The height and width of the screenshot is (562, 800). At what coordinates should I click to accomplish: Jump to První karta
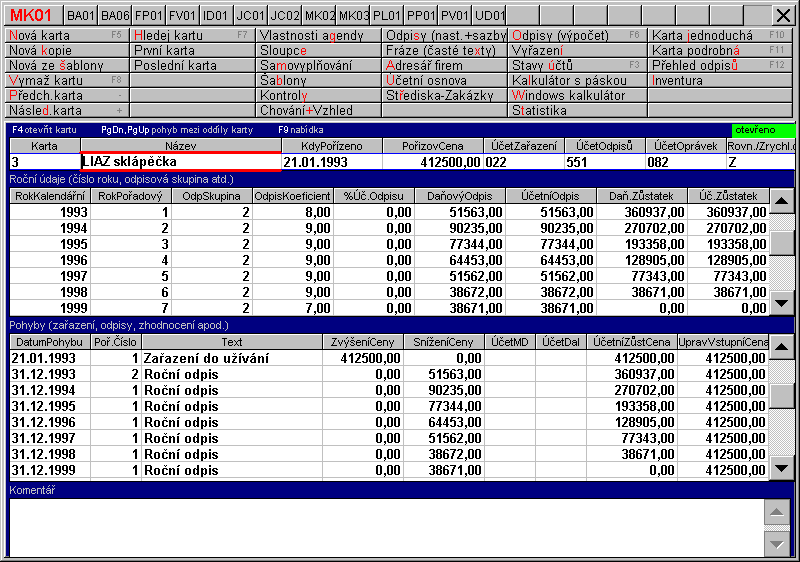[x=192, y=50]
